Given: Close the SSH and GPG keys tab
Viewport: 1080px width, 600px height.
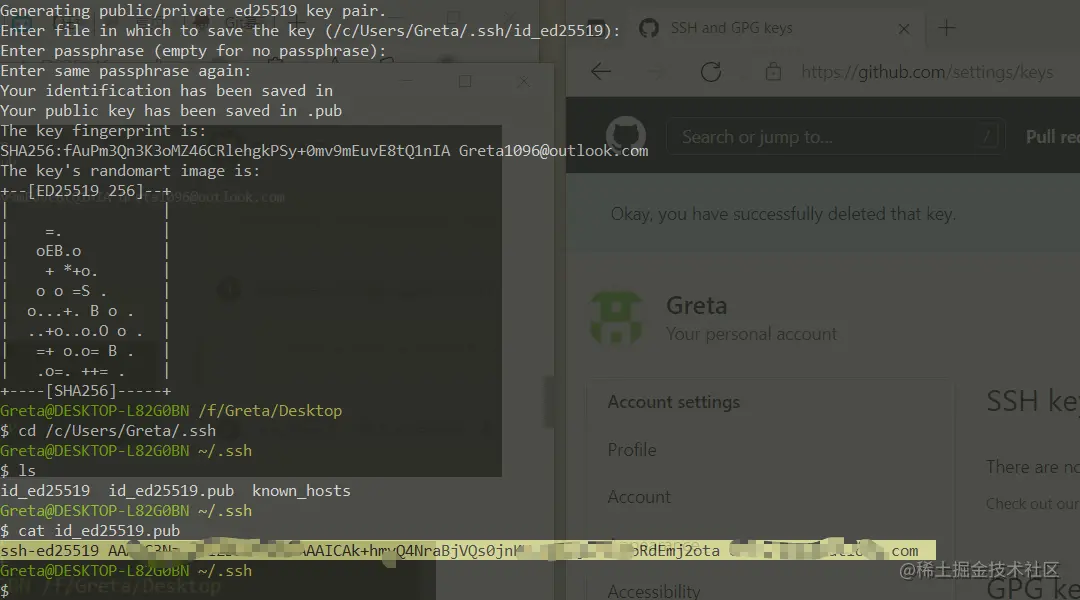Looking at the screenshot, I should click(x=904, y=29).
